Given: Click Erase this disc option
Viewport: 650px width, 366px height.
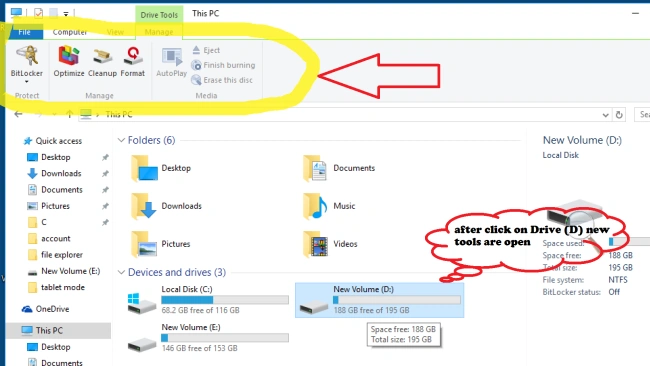Looking at the screenshot, I should click(x=222, y=80).
